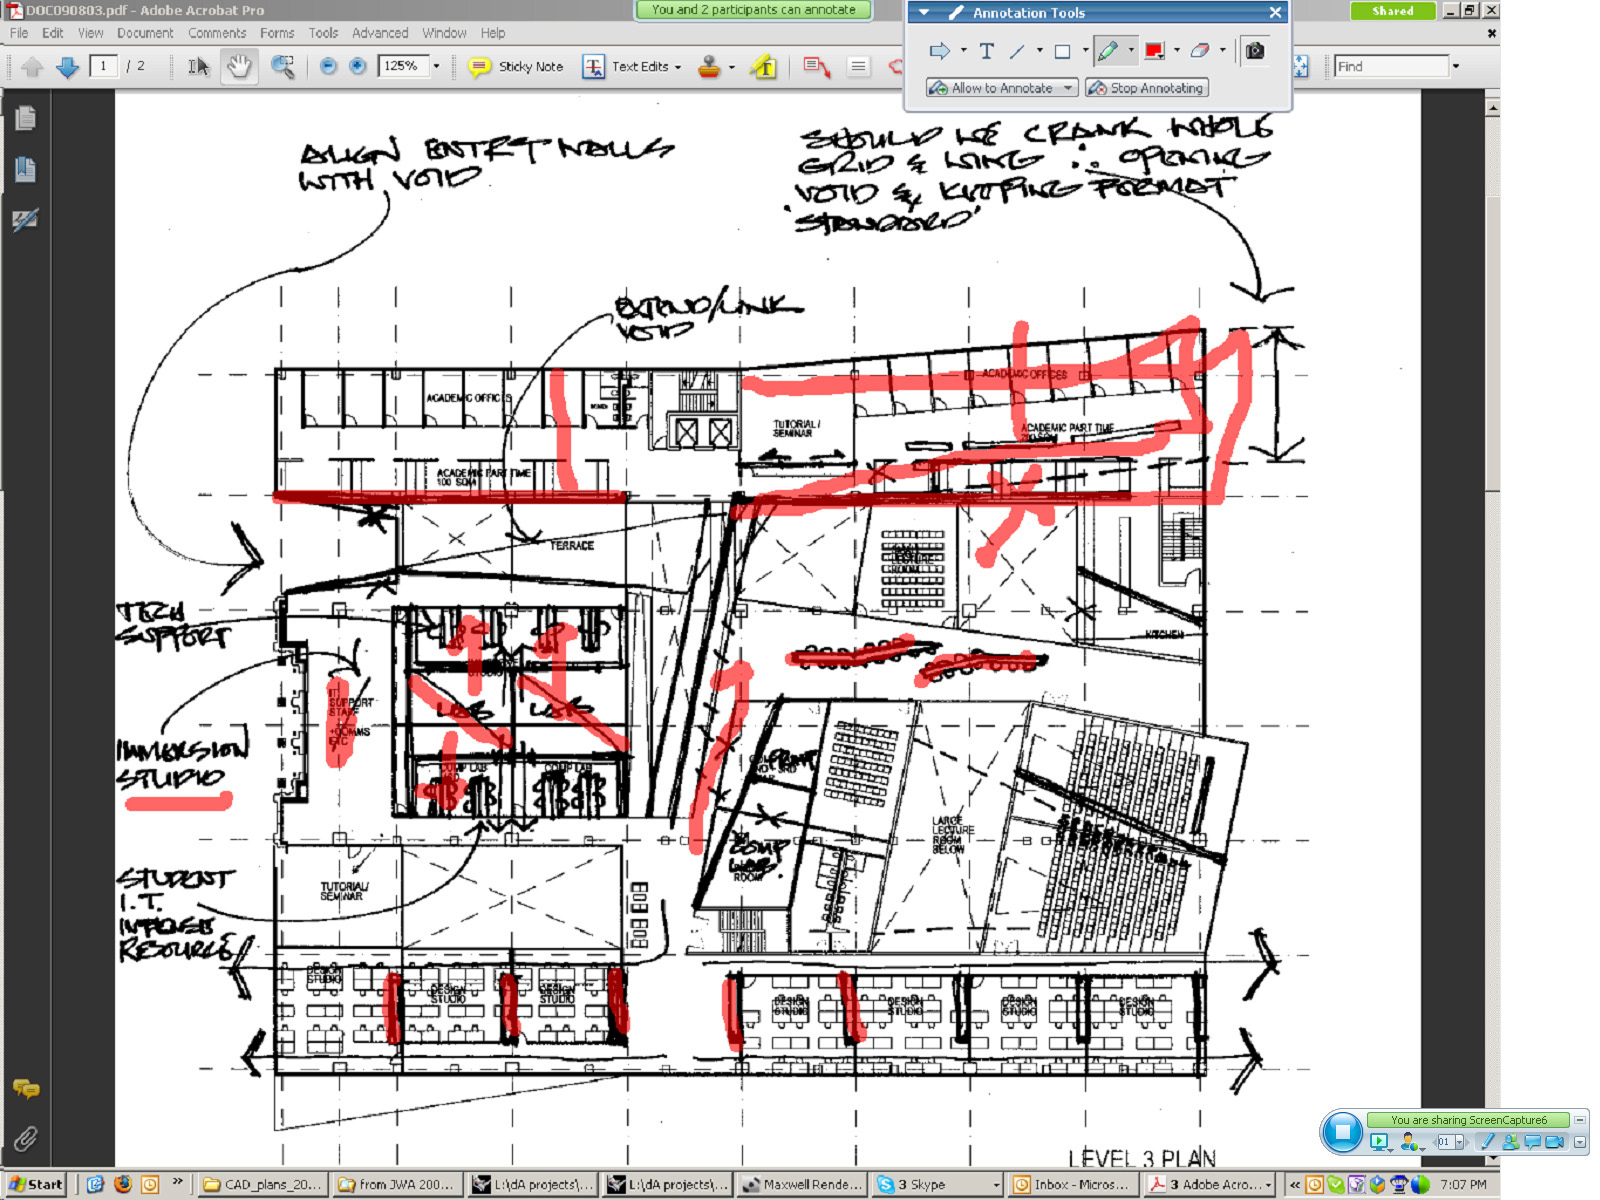
Task: Open the Edit menu
Action: click(x=53, y=33)
